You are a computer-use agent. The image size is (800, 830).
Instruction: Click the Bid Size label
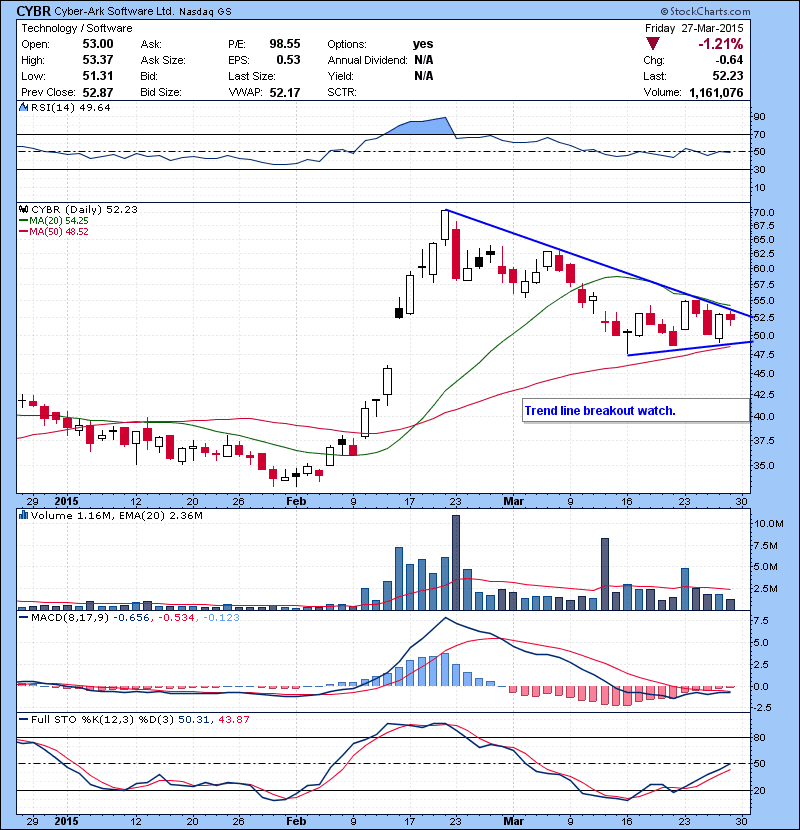161,92
